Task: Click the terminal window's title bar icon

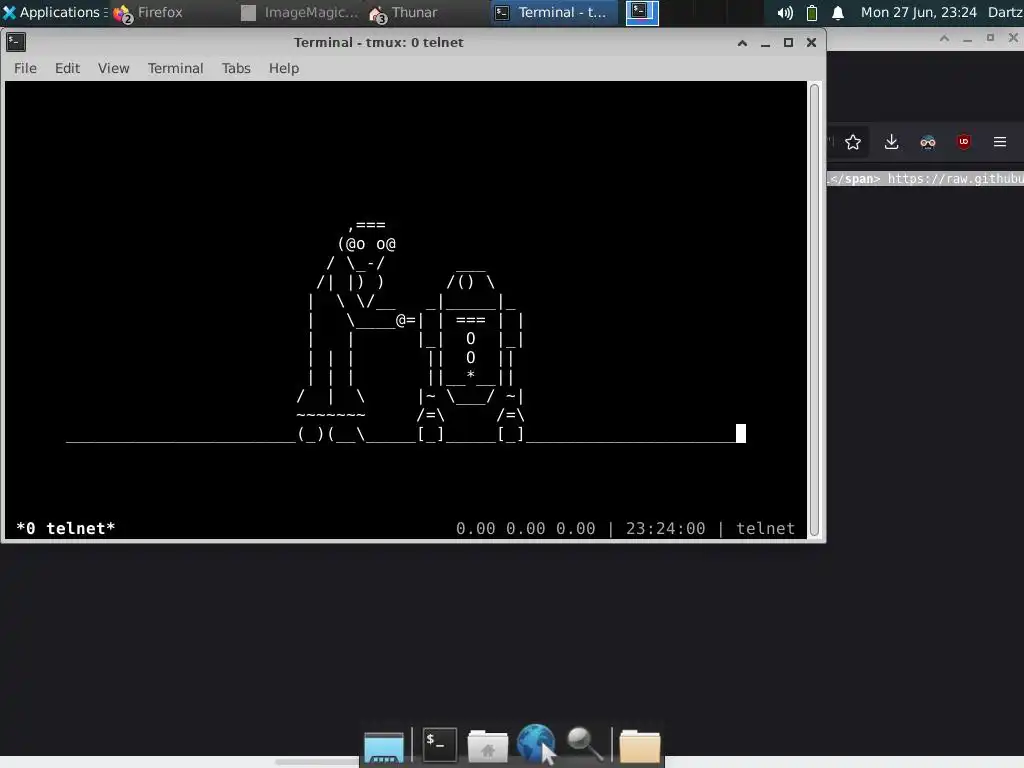Action: [16, 42]
